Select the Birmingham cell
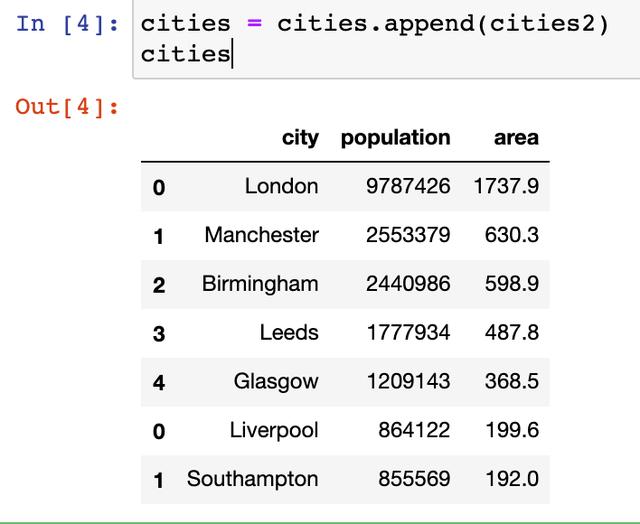This screenshot has width=640, height=524. point(260,284)
